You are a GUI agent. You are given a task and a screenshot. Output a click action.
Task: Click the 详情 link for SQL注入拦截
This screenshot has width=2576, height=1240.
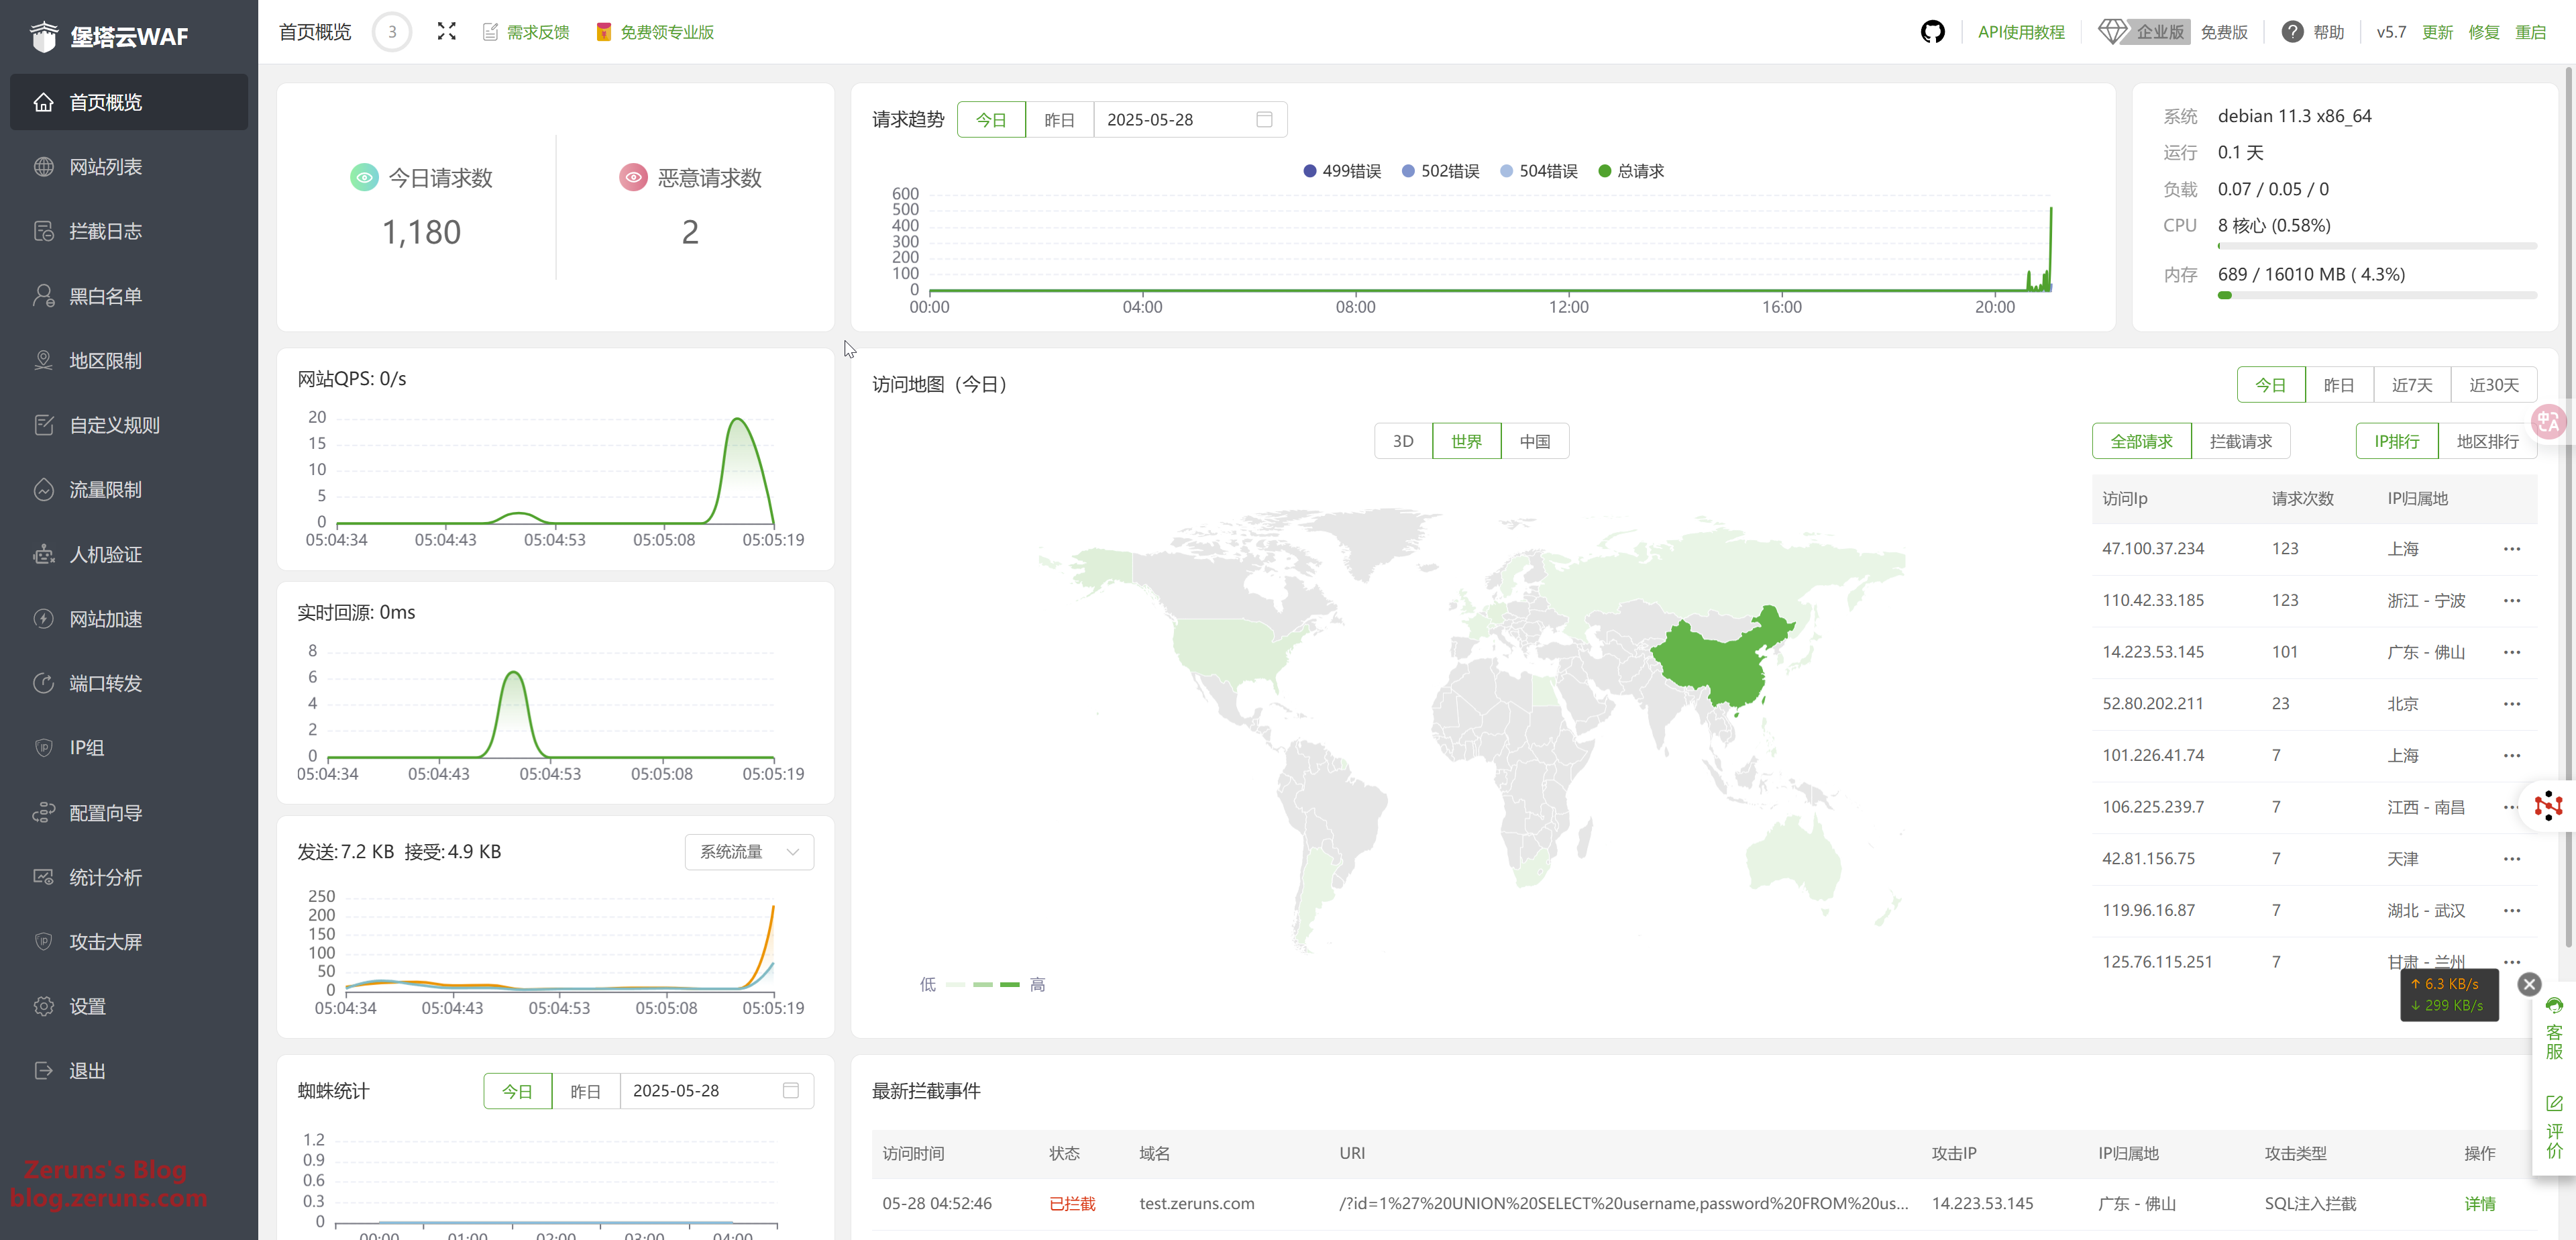coord(2479,1204)
